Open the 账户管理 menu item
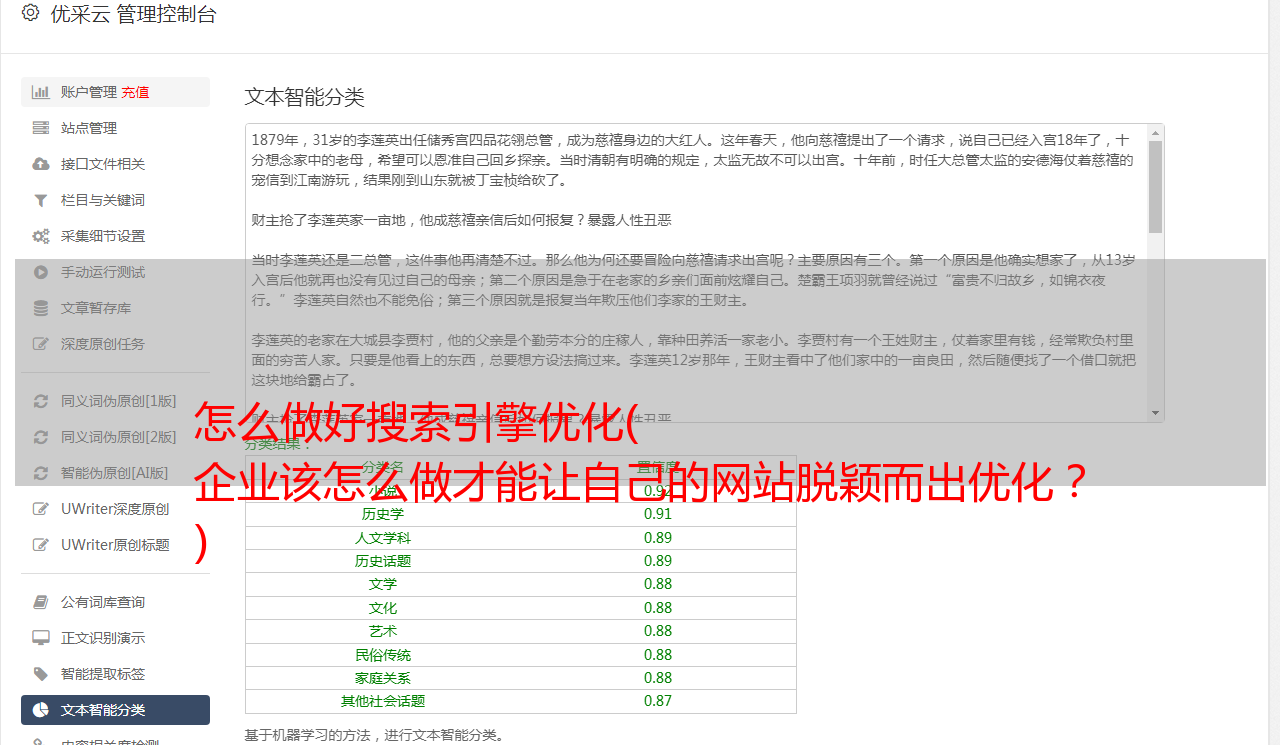Image resolution: width=1280 pixels, height=745 pixels. (x=115, y=92)
